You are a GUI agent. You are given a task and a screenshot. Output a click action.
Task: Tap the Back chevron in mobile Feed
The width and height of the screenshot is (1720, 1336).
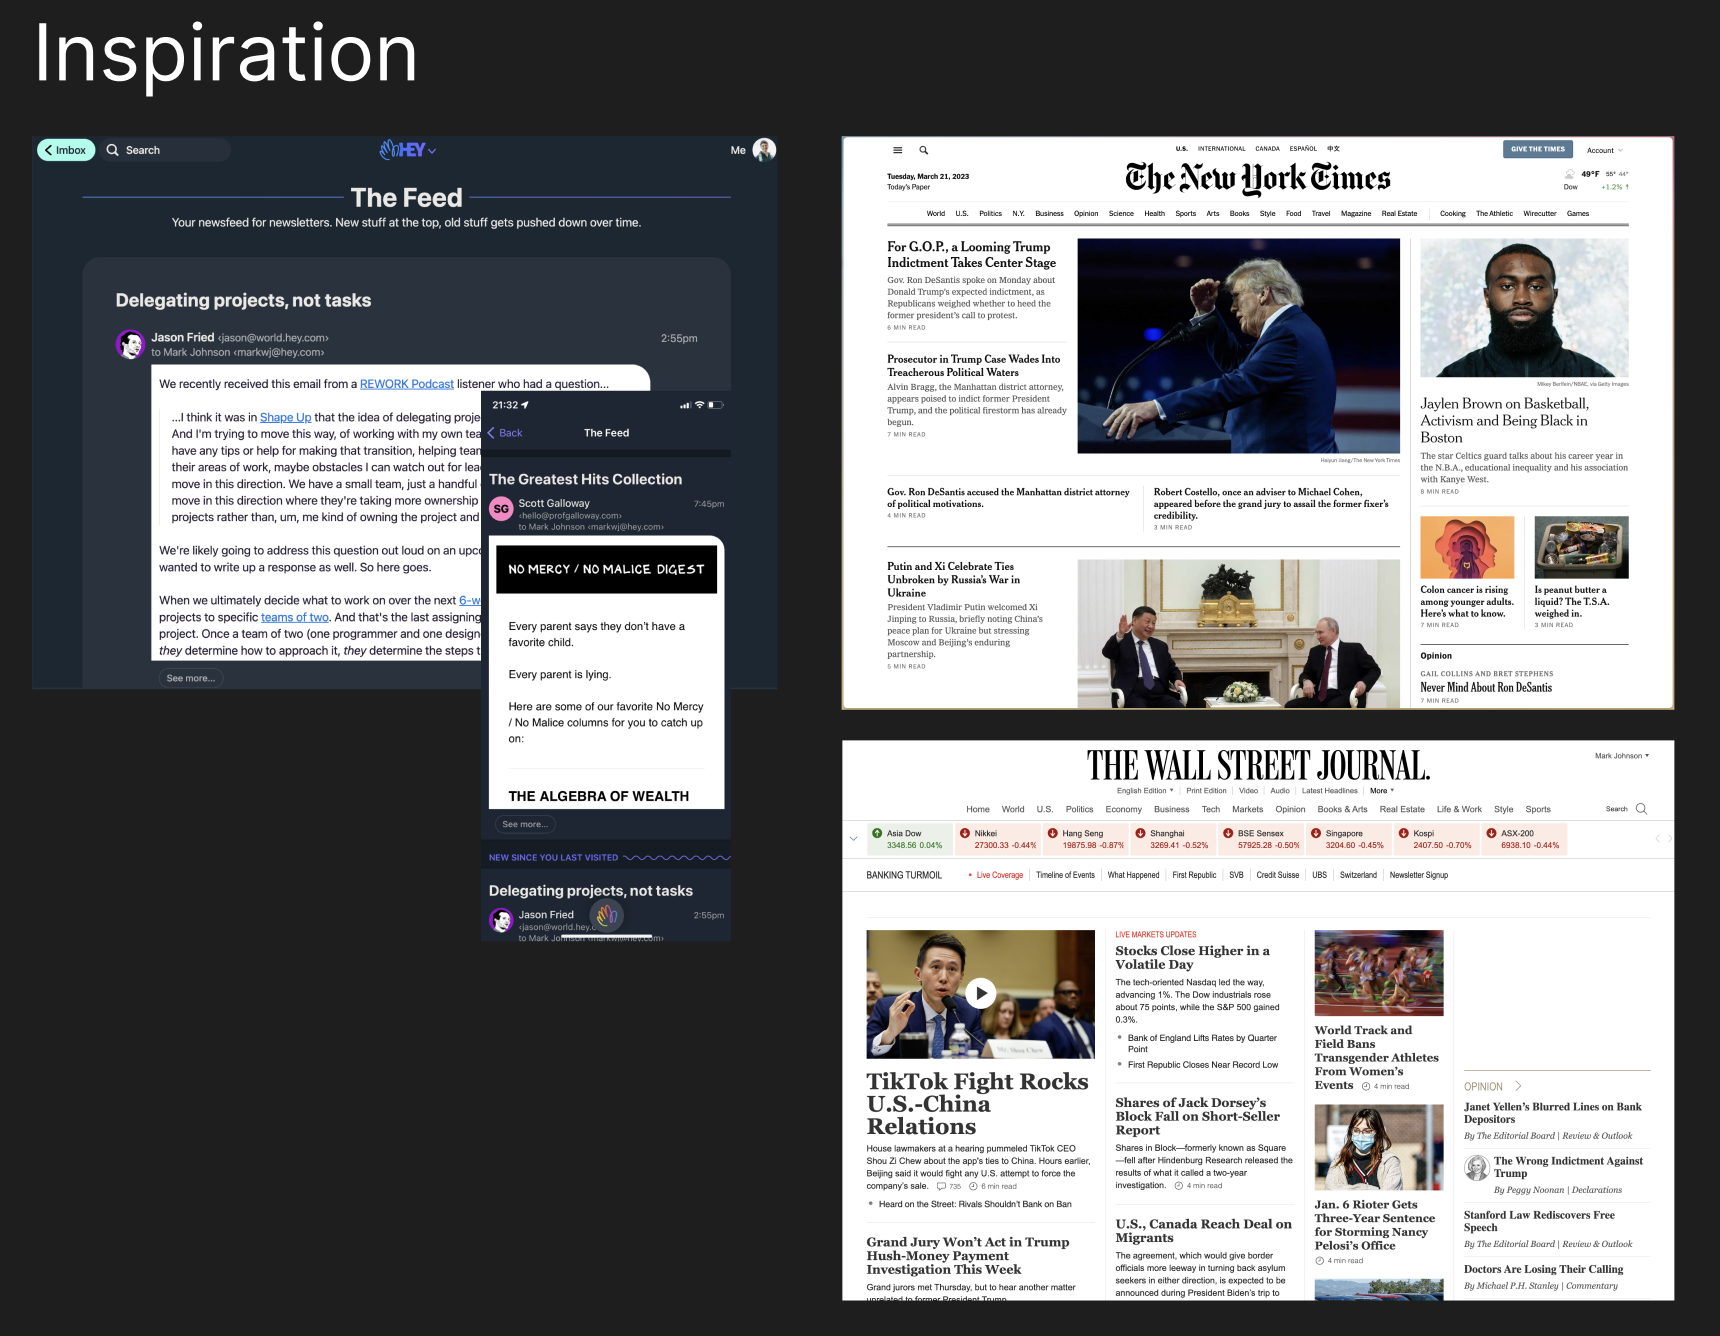point(491,433)
